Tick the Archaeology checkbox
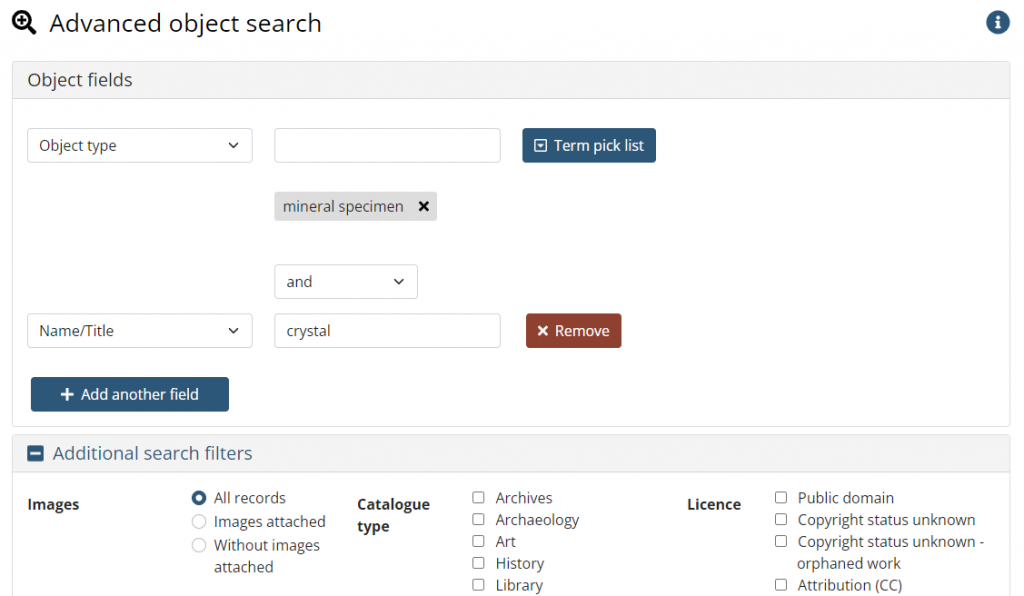The height and width of the screenshot is (596, 1024). tap(479, 519)
